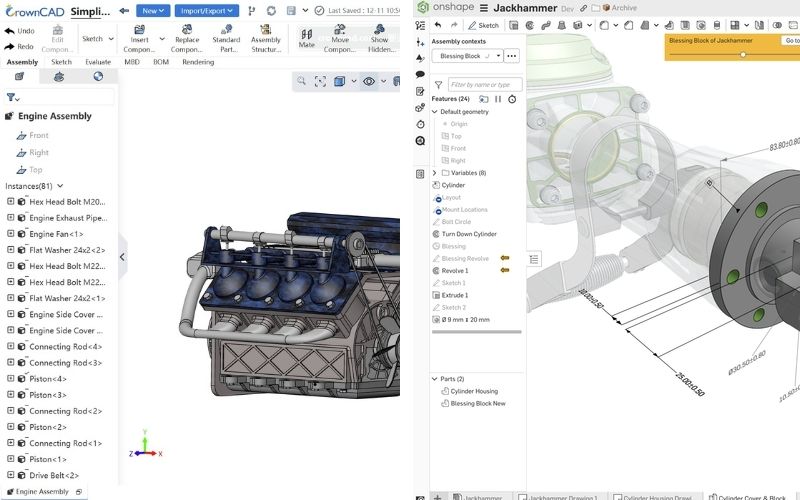Open the Import/Export dropdown in CrownCAD
This screenshot has height=500, width=800.
[x=207, y=10]
